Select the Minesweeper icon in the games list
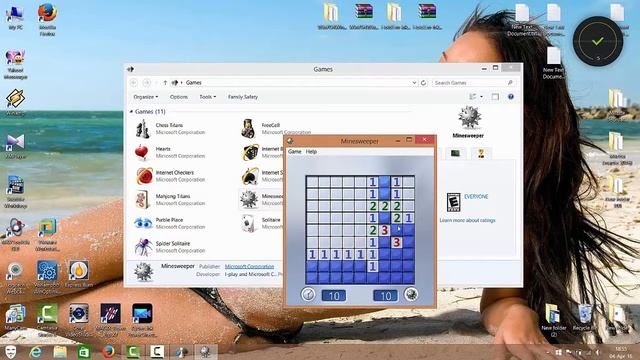640x360 pixels. (249, 199)
